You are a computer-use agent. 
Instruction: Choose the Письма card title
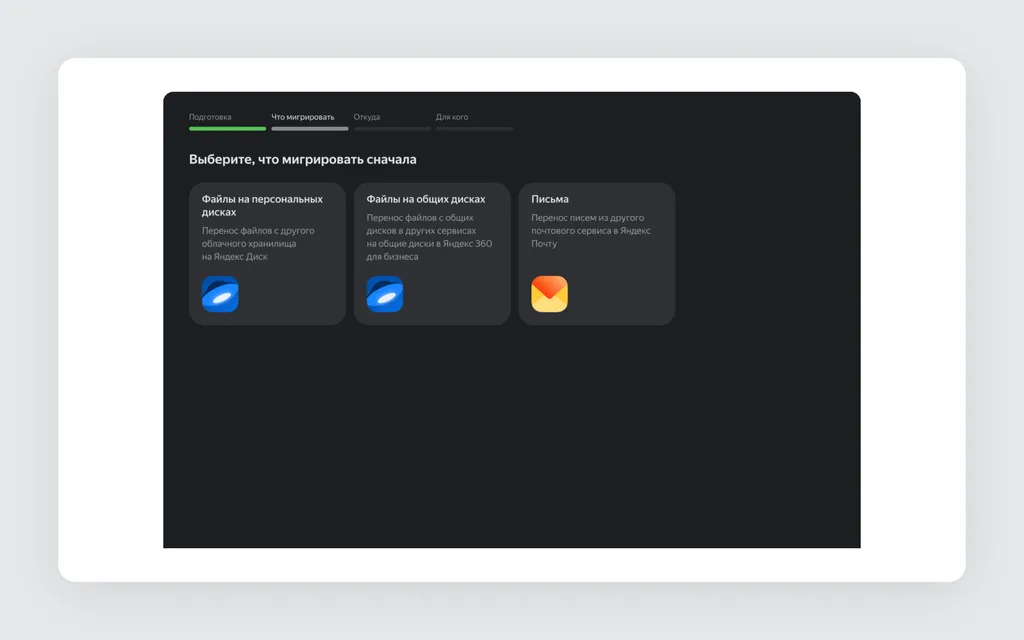coord(550,199)
